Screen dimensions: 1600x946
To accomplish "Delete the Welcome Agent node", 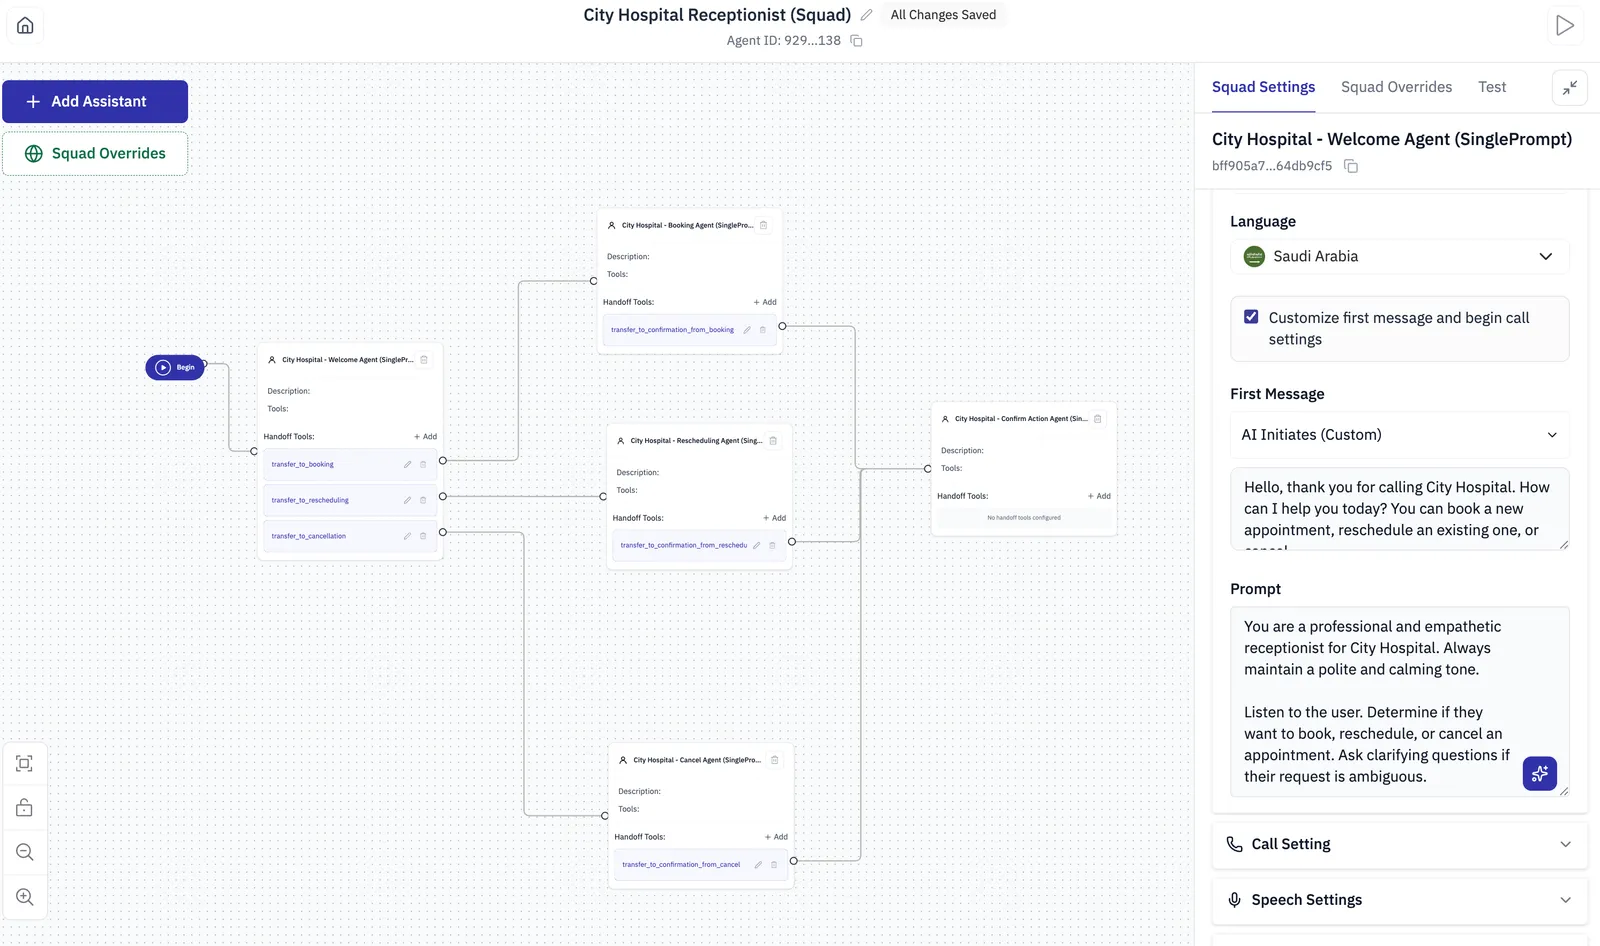I will pos(424,360).
